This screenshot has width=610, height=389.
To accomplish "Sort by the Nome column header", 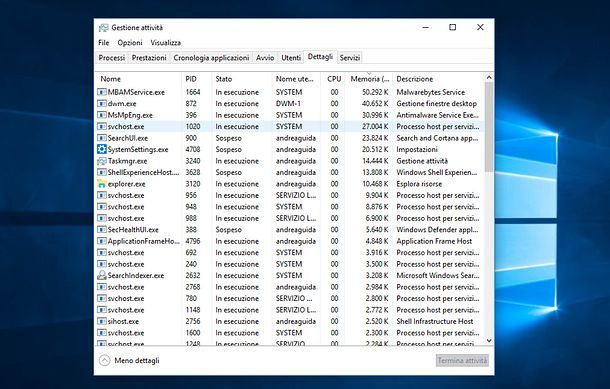I will point(138,79).
